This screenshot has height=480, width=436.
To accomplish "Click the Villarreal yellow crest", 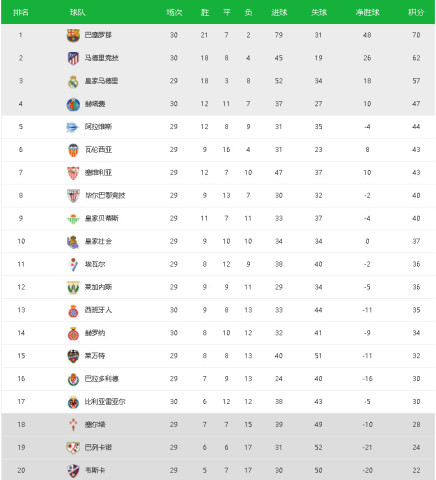I will click(x=73, y=402).
